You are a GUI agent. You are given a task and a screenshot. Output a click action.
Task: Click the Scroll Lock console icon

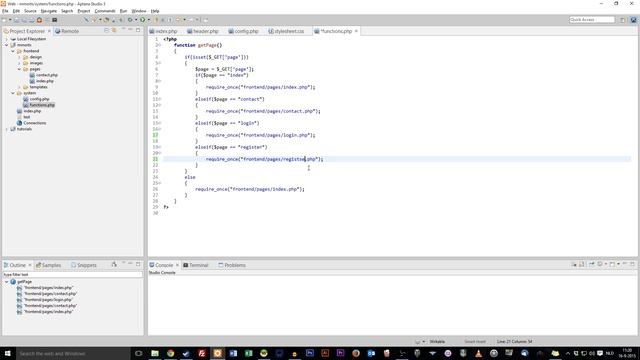582,264
